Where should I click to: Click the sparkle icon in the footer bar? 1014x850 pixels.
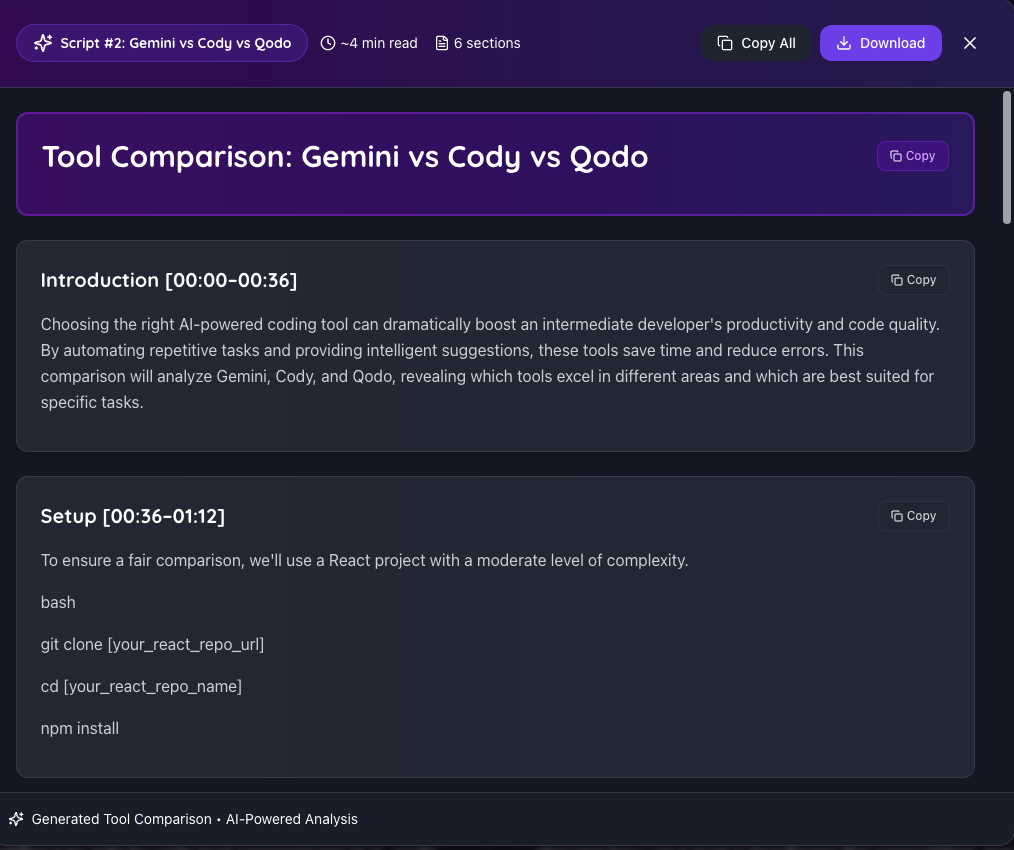(18, 819)
